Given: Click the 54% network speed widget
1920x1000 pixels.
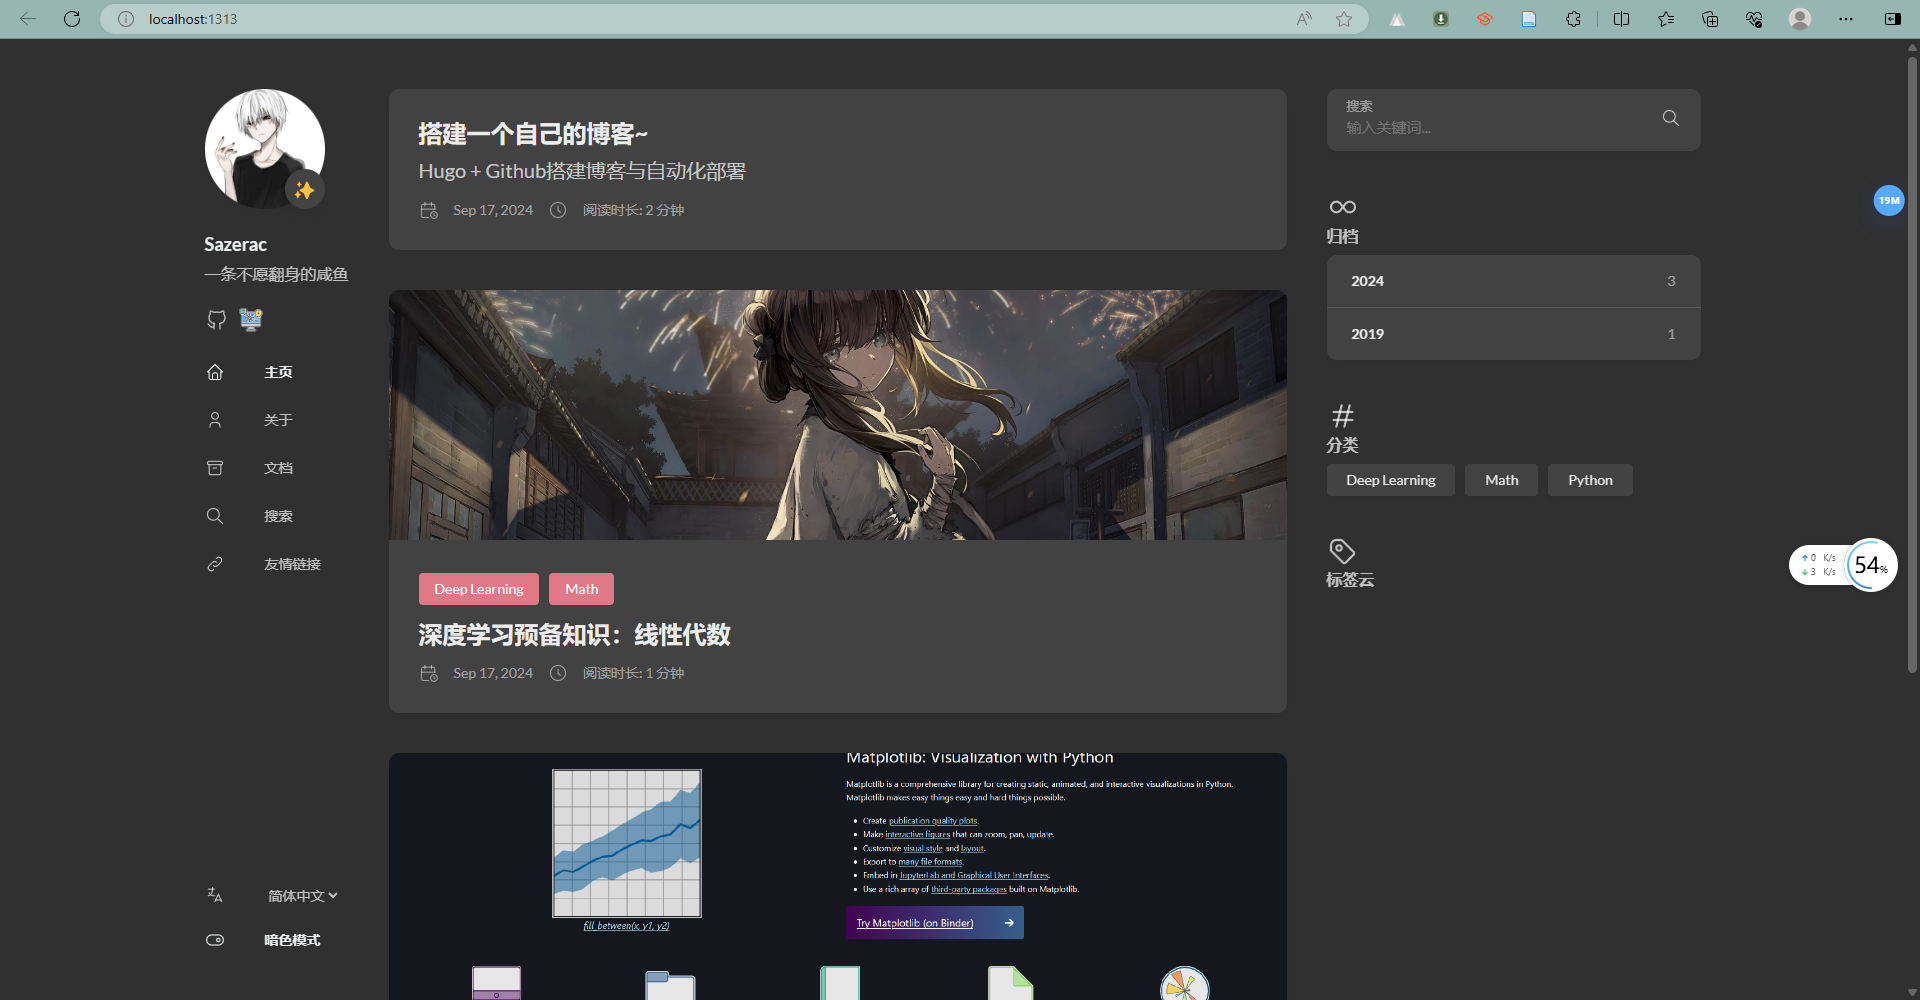Looking at the screenshot, I should click(1843, 565).
